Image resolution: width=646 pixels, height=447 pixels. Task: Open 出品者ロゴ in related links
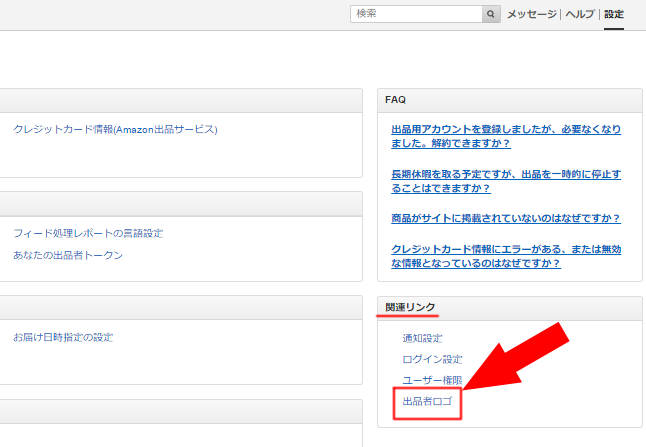click(x=427, y=401)
